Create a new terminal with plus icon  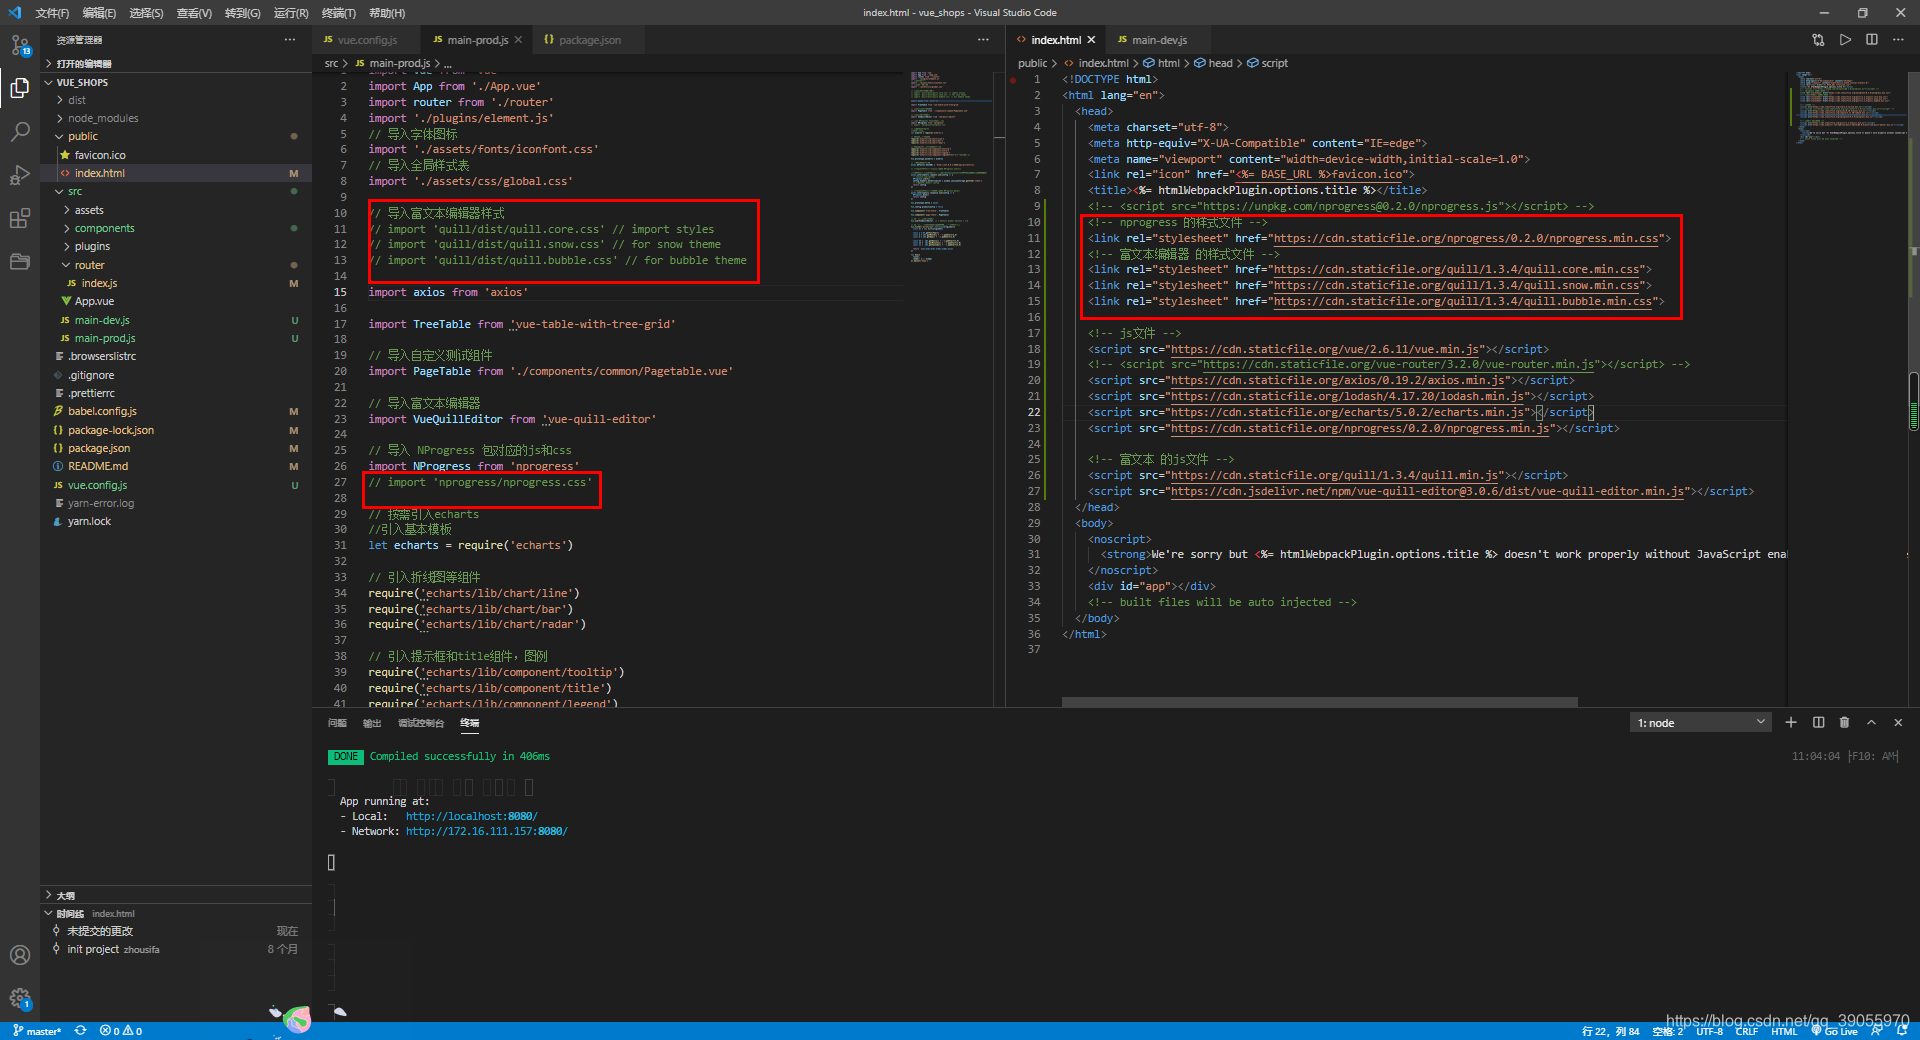1791,722
